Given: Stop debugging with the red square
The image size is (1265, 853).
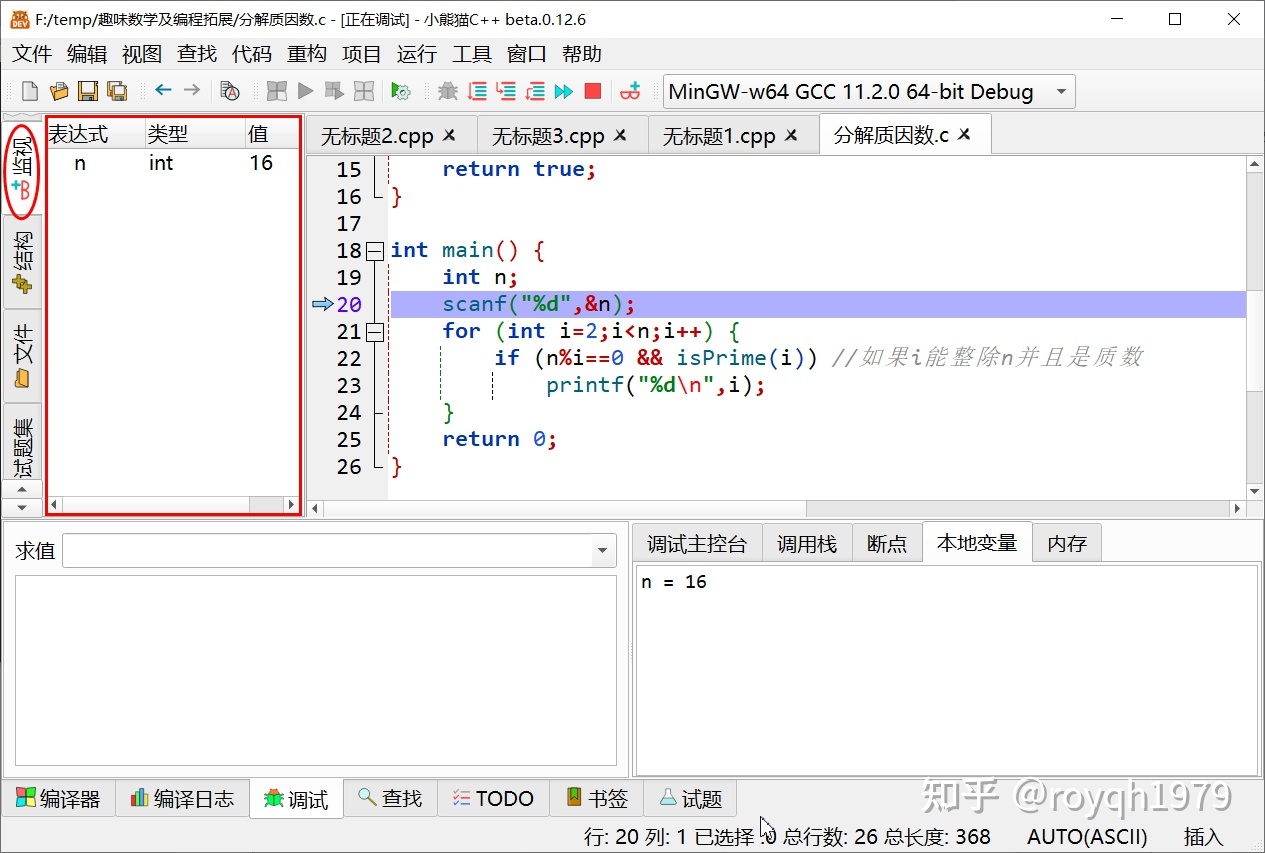Looking at the screenshot, I should (x=593, y=91).
